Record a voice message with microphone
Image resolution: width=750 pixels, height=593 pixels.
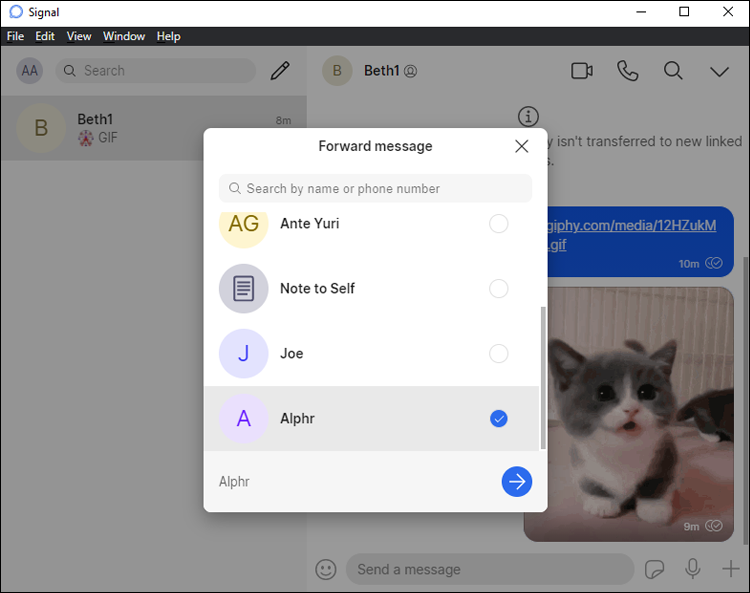(693, 569)
